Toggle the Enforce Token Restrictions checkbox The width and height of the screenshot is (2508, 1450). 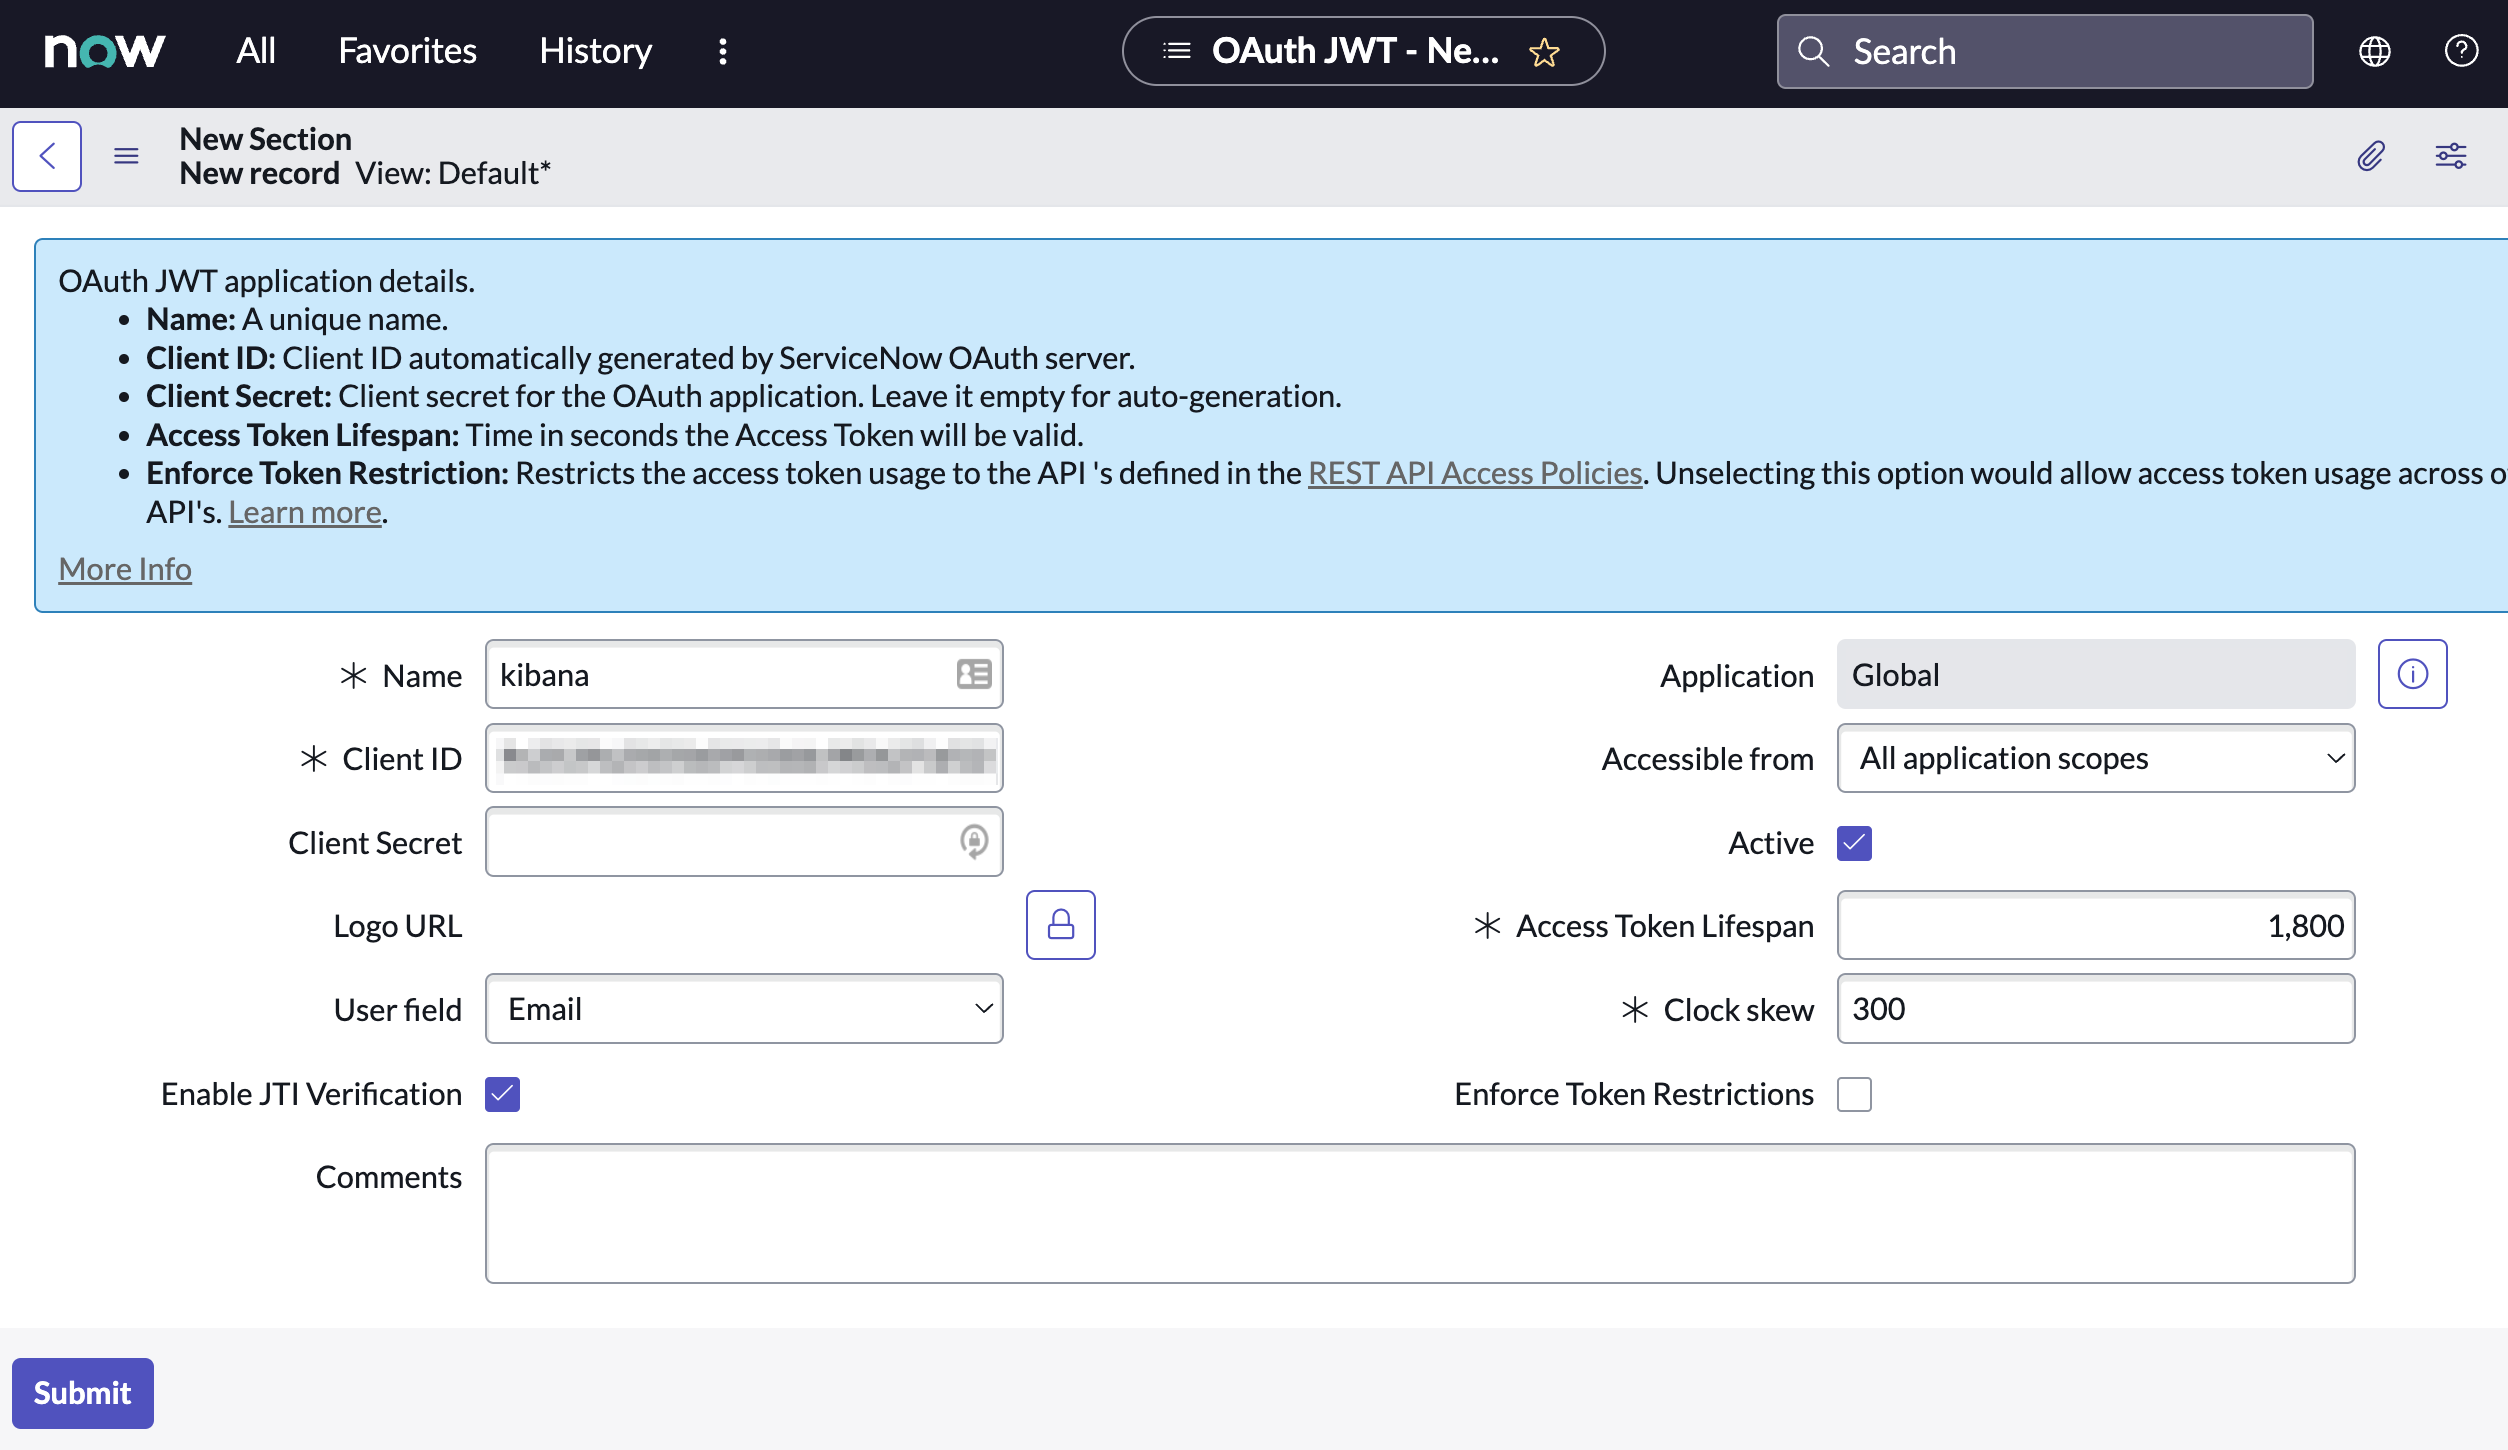pyautogui.click(x=1854, y=1093)
